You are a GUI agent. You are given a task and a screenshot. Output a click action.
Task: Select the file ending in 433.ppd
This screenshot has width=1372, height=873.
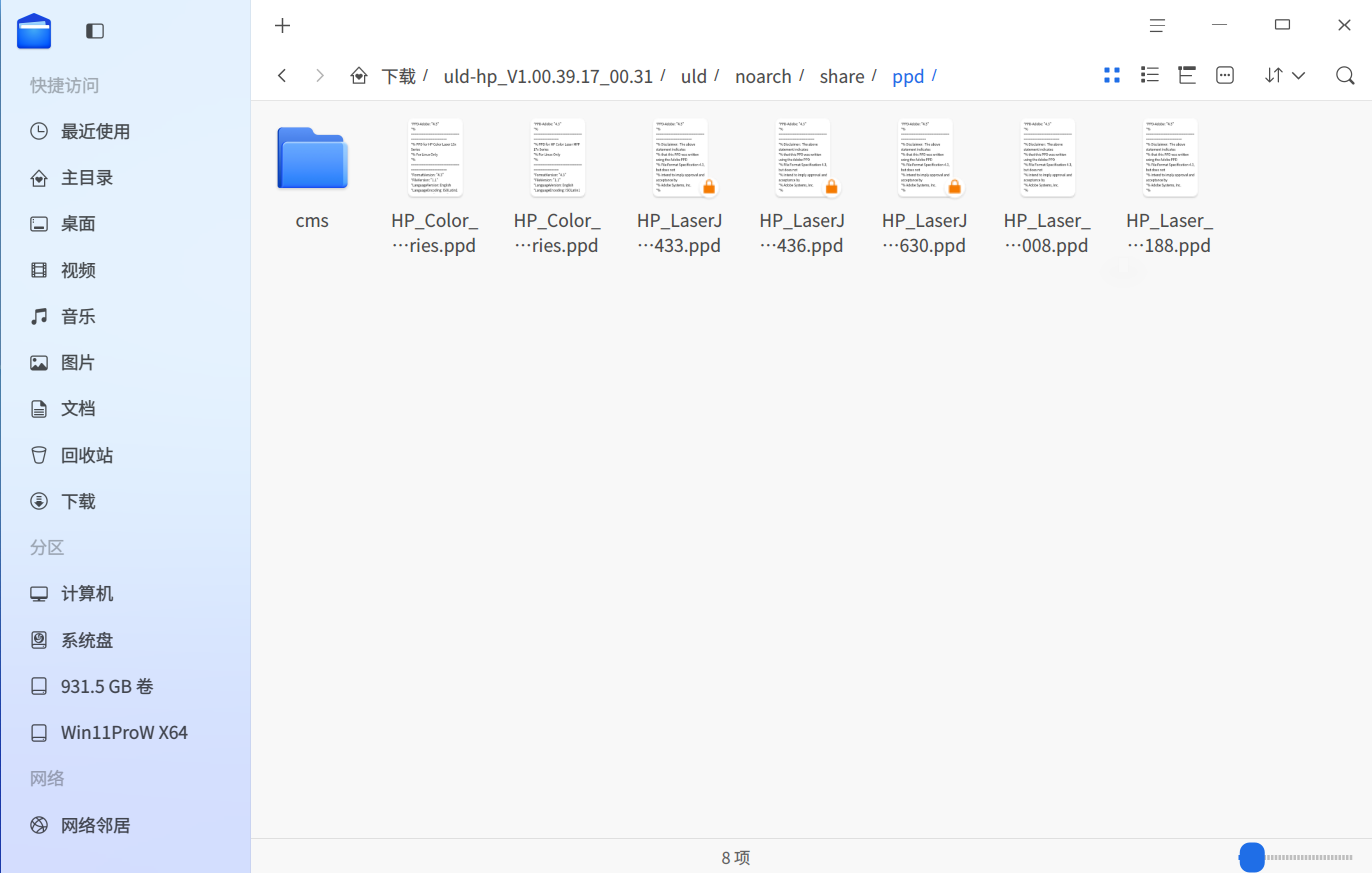click(x=680, y=187)
